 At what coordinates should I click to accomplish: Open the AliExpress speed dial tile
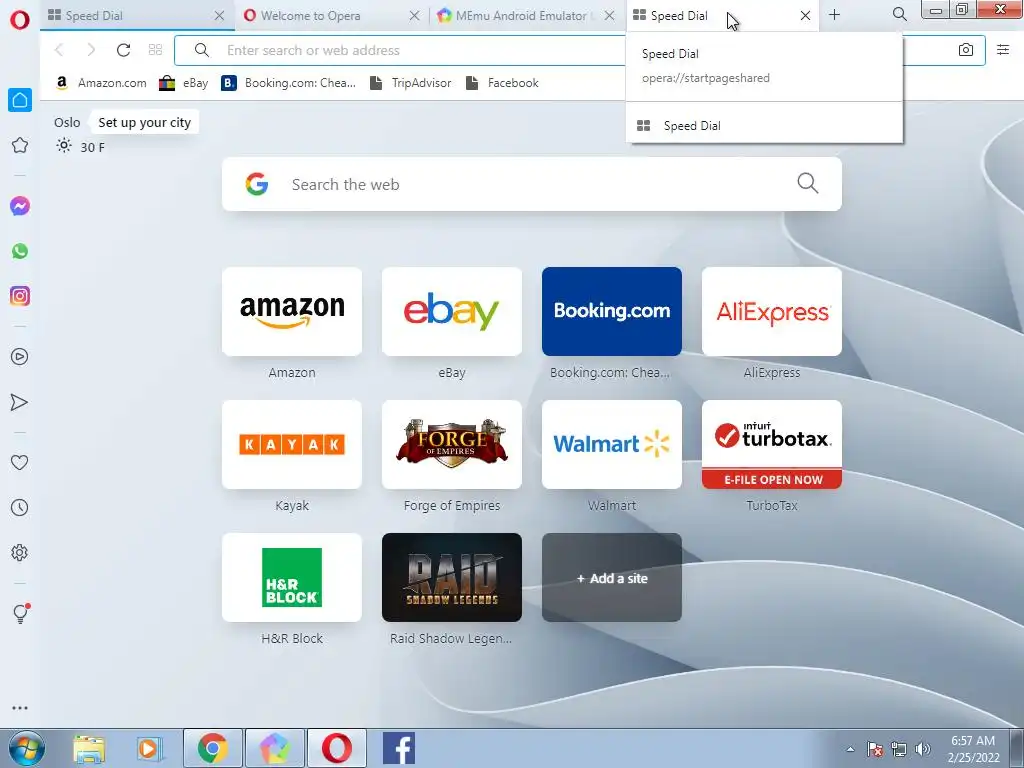[x=772, y=312]
